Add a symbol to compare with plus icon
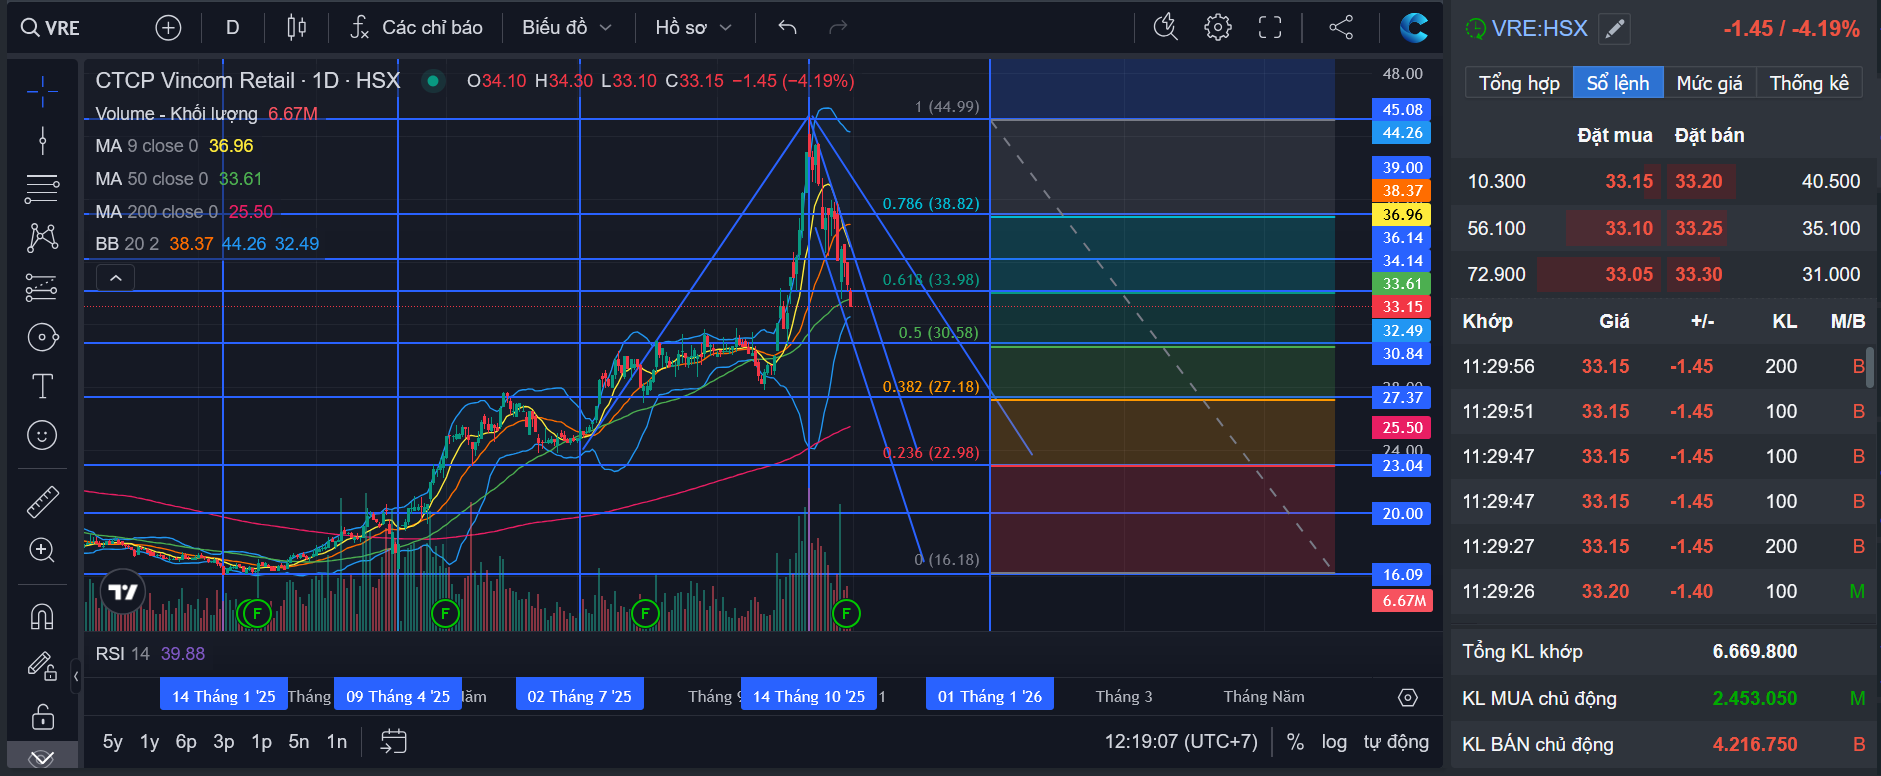 (168, 28)
